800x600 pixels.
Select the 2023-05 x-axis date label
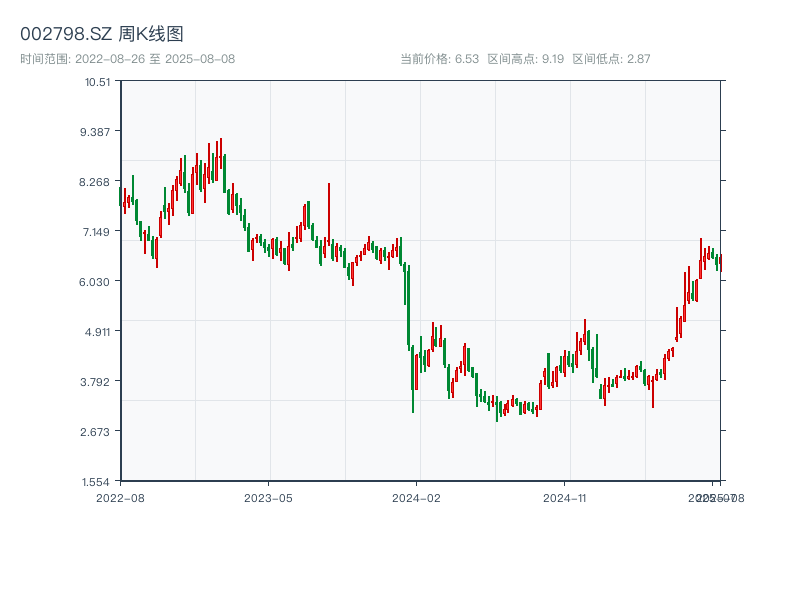coord(269,497)
